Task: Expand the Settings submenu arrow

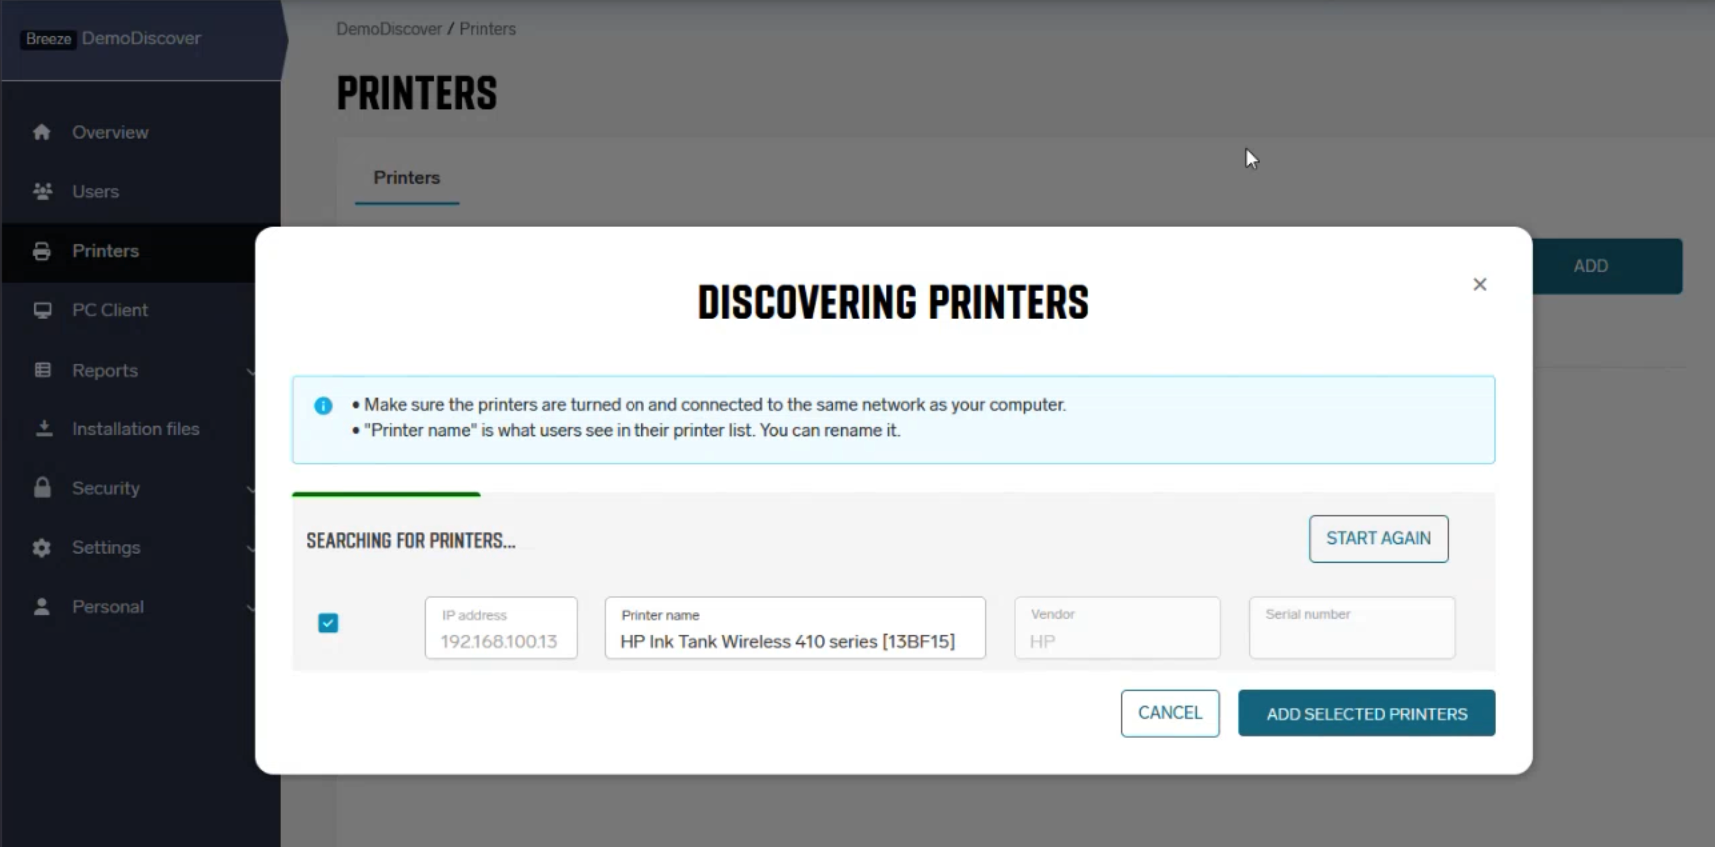Action: (250, 548)
